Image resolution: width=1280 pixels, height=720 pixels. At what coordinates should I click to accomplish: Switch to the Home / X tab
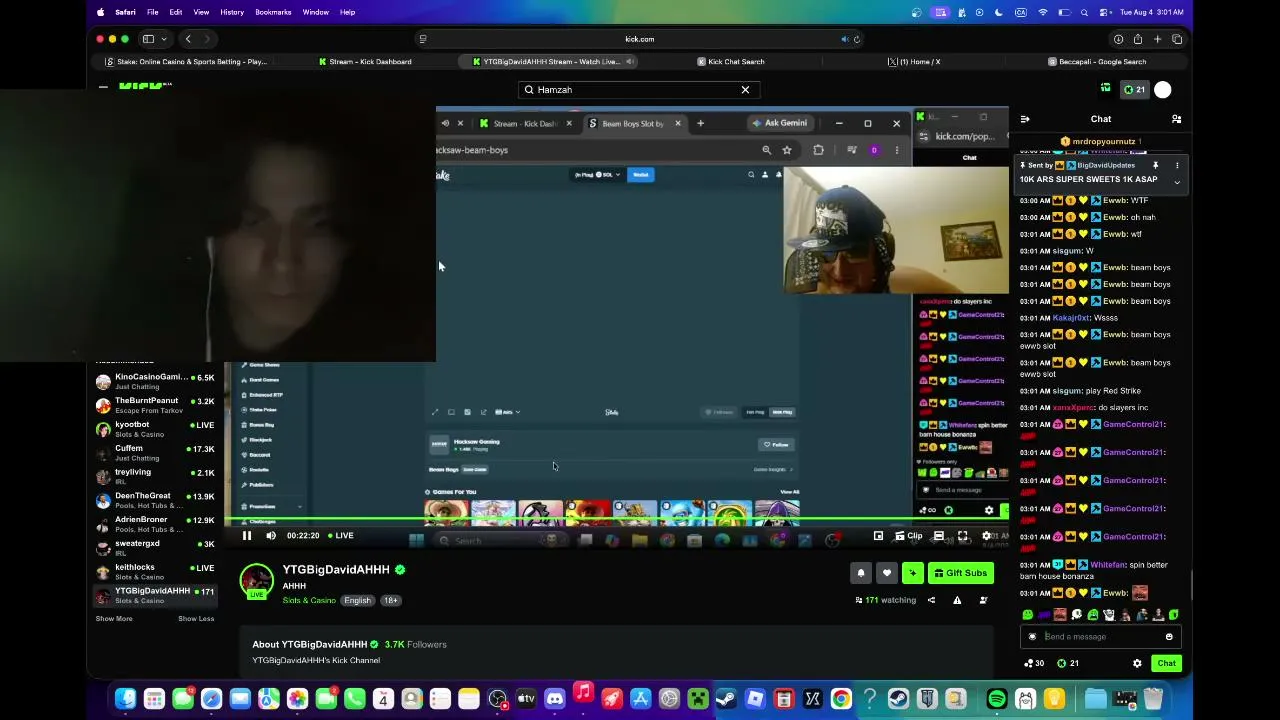point(914,62)
